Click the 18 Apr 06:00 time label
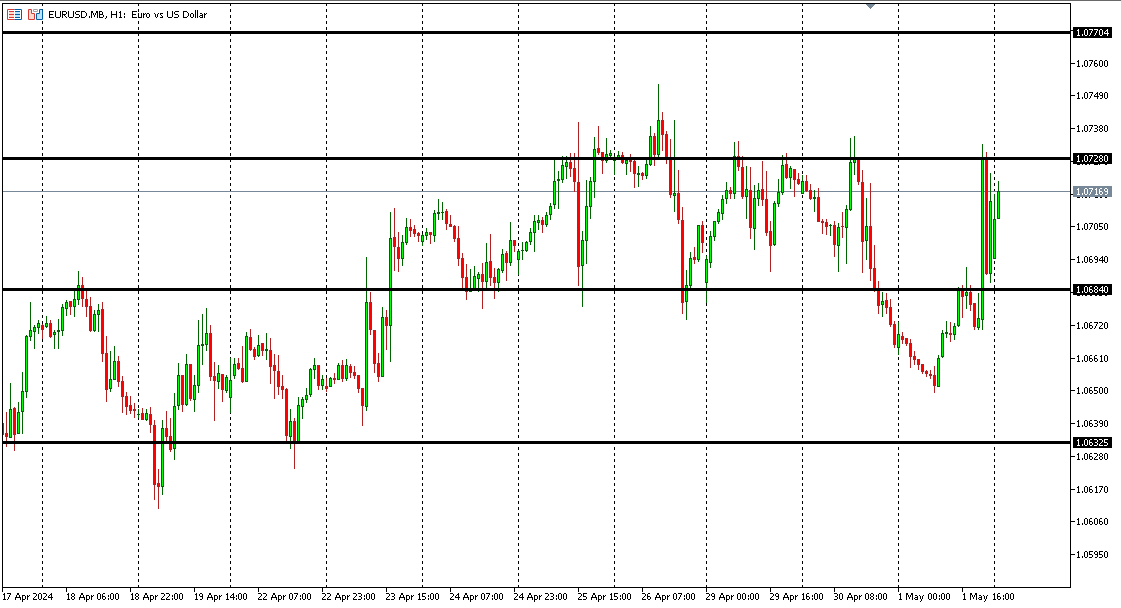1121x608 pixels. (92, 597)
